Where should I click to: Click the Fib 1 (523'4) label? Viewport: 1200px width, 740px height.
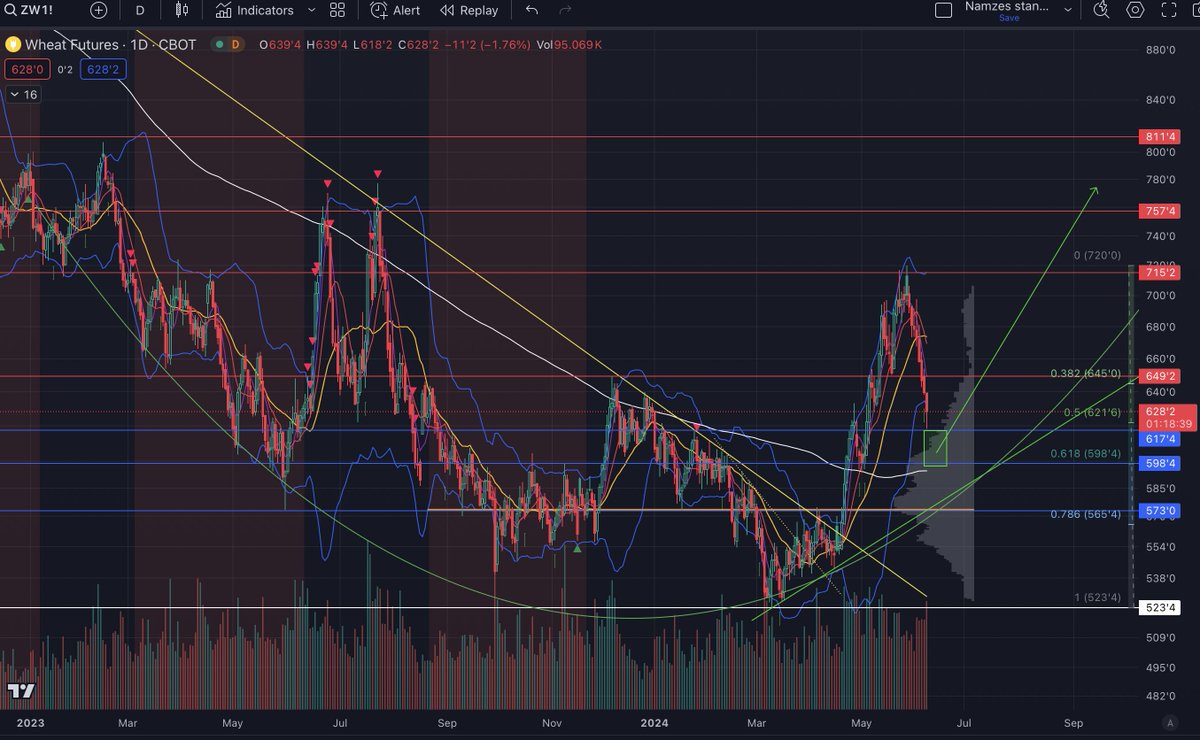point(1096,597)
